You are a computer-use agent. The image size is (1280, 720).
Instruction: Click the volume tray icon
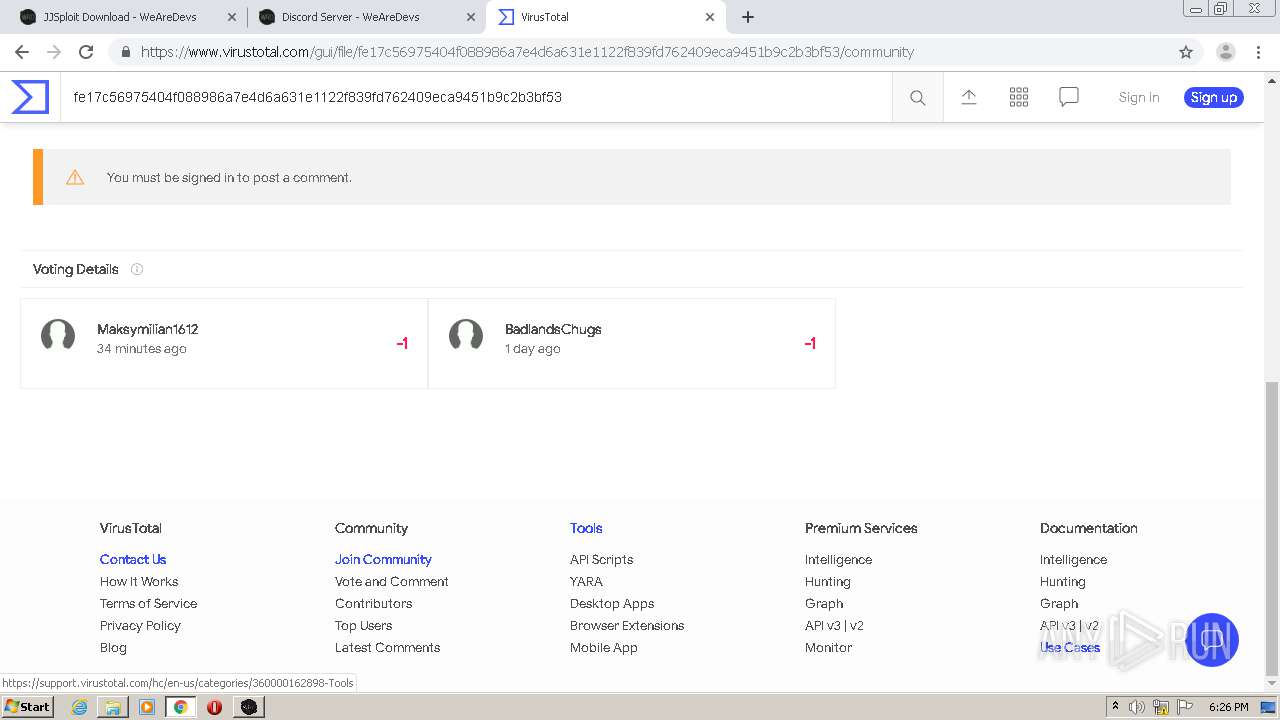coord(1137,707)
